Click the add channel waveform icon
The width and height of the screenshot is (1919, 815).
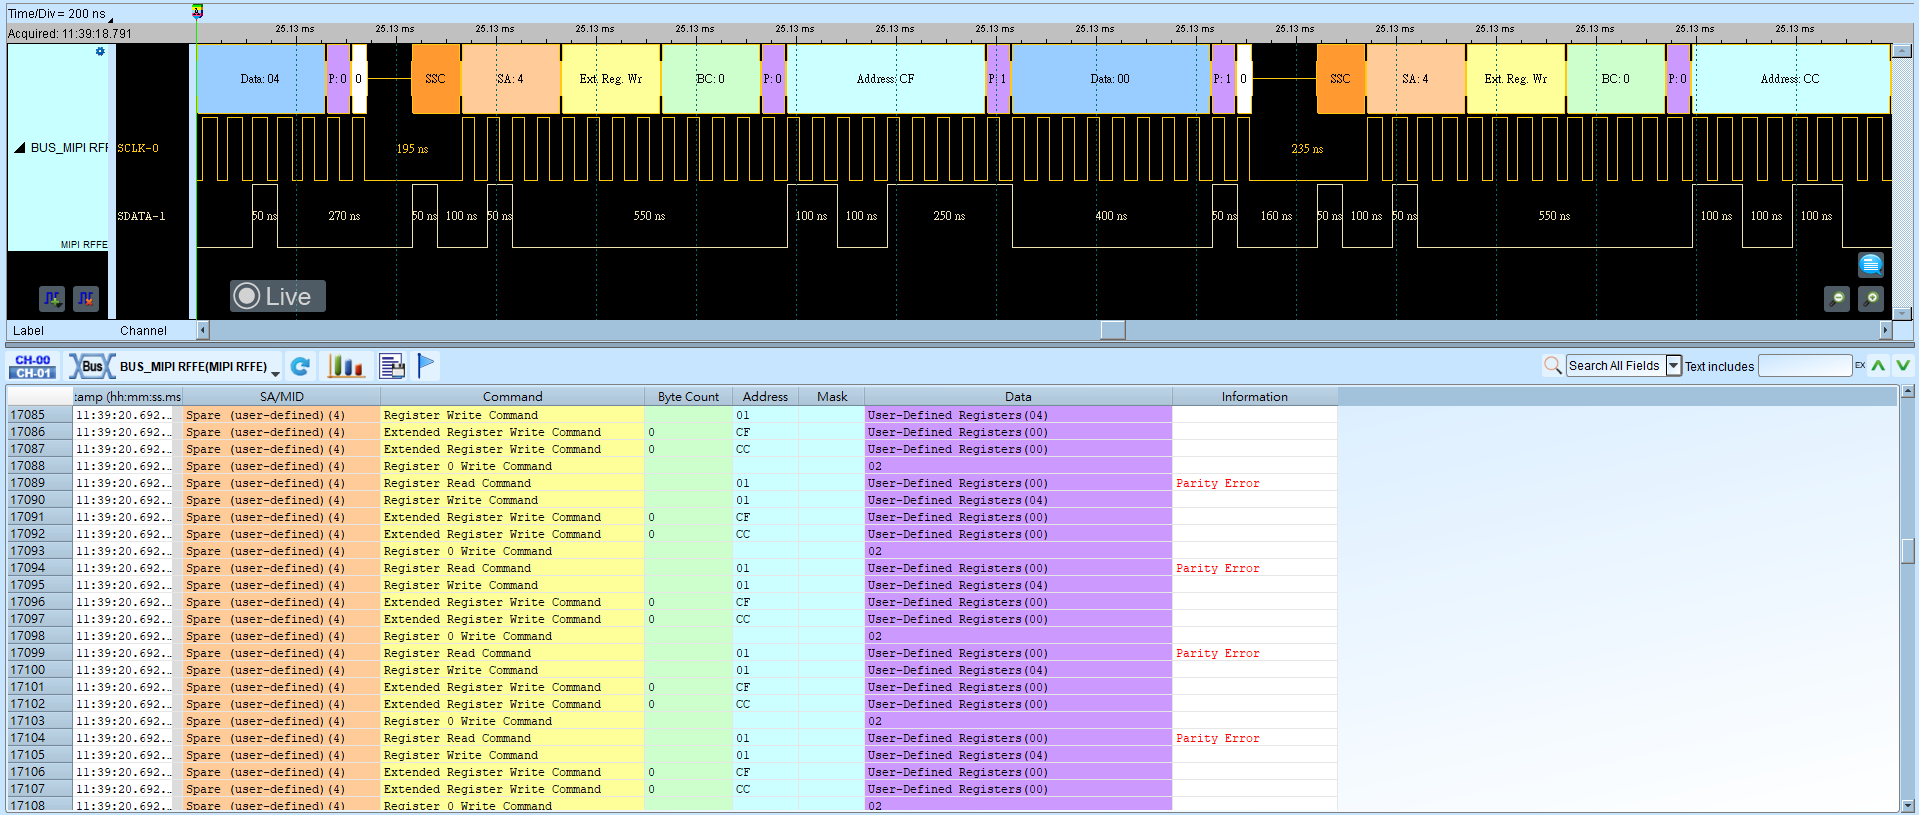(x=52, y=298)
